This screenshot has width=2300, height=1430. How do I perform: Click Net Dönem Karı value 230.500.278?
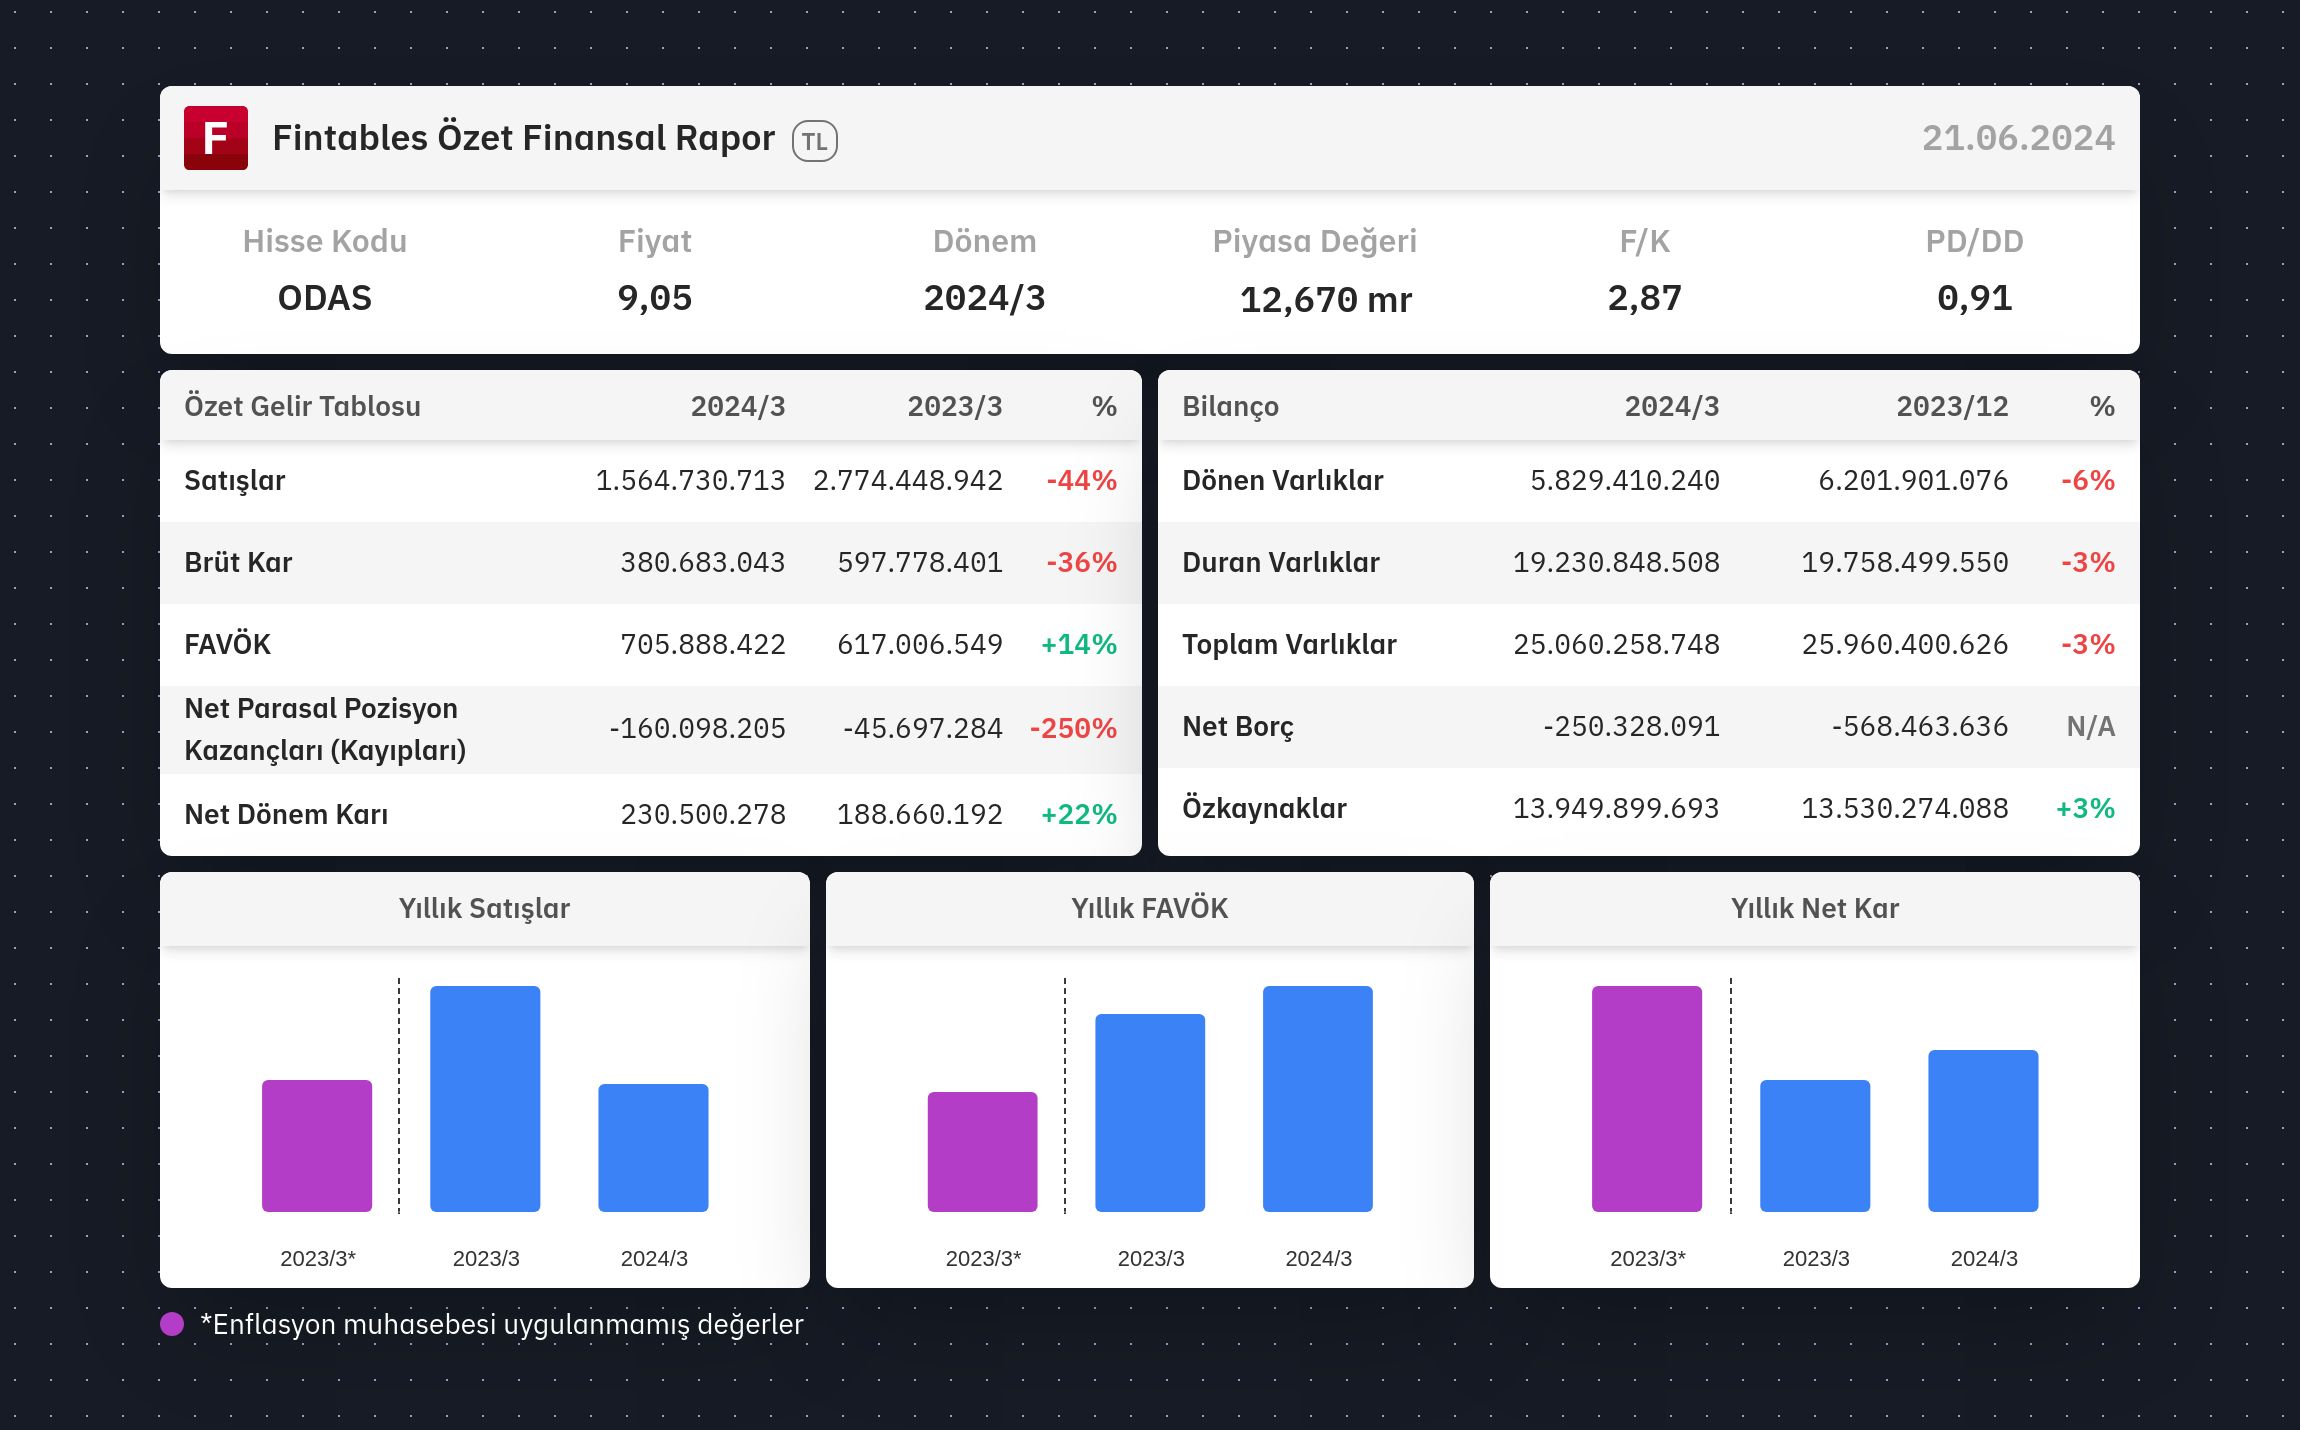point(703,814)
